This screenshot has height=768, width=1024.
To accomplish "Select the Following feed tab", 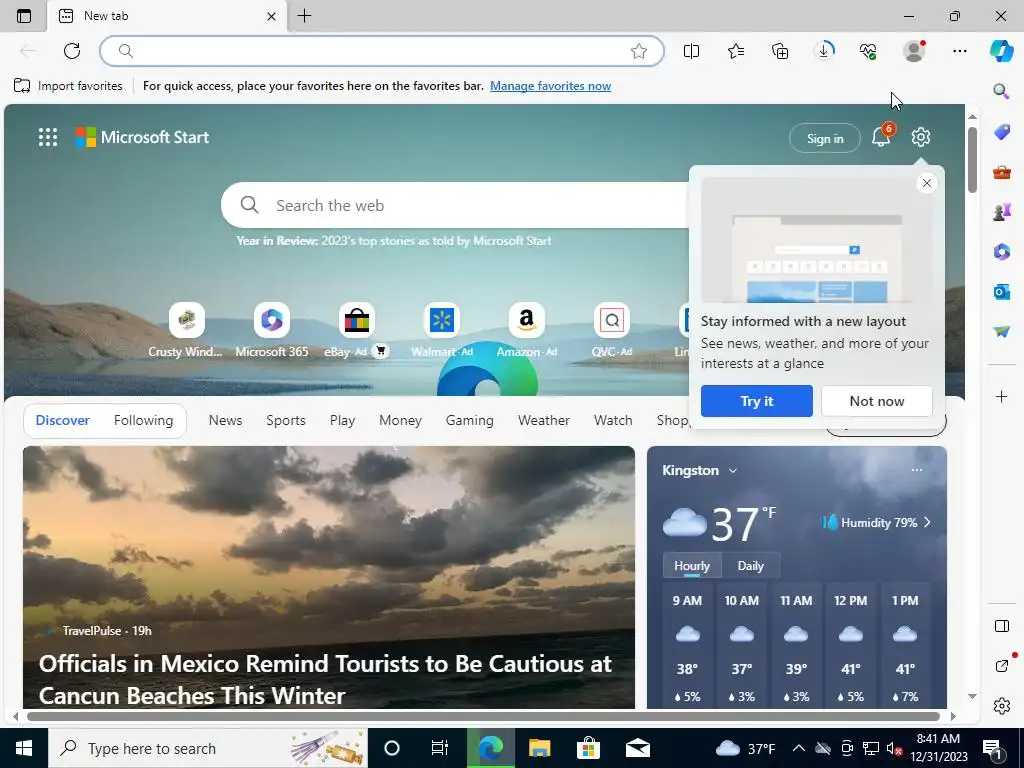I will pyautogui.click(x=143, y=420).
